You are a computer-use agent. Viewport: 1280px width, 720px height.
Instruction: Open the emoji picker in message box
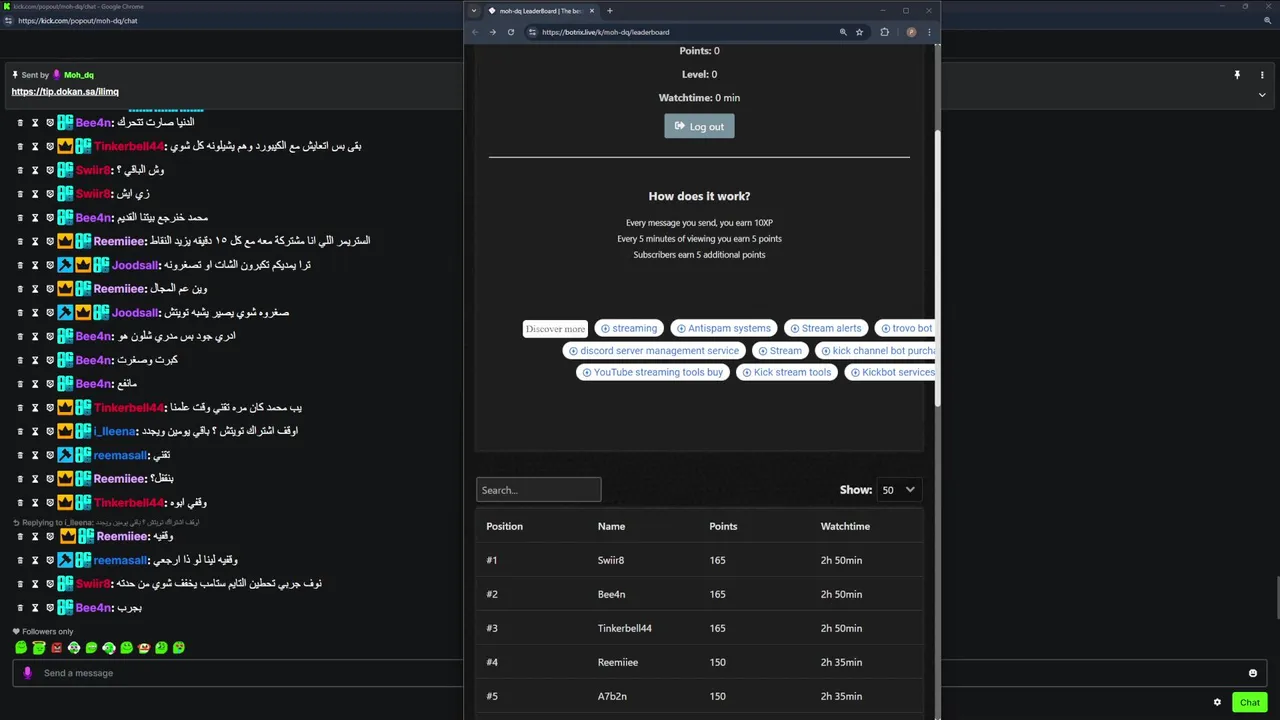coord(1252,673)
